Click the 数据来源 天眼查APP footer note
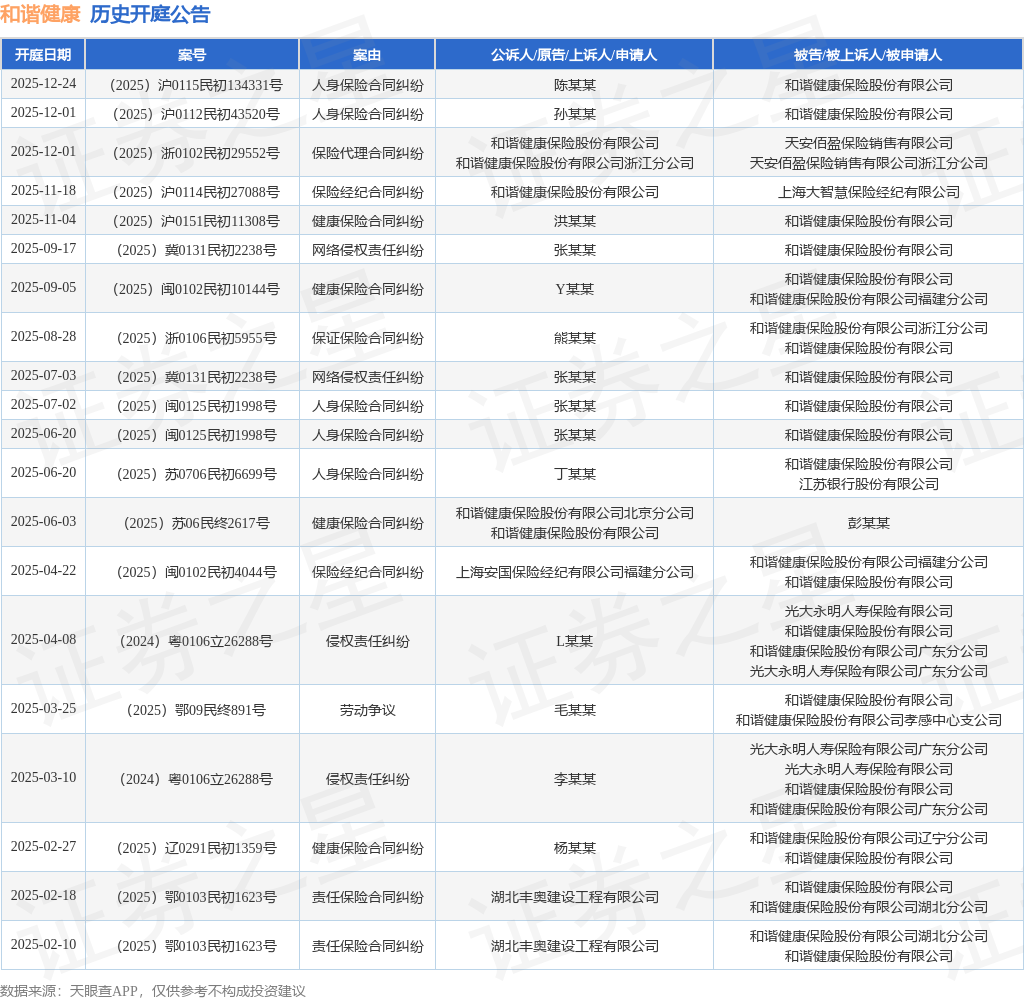Viewport: 1024px width, 1000px height. point(153,991)
